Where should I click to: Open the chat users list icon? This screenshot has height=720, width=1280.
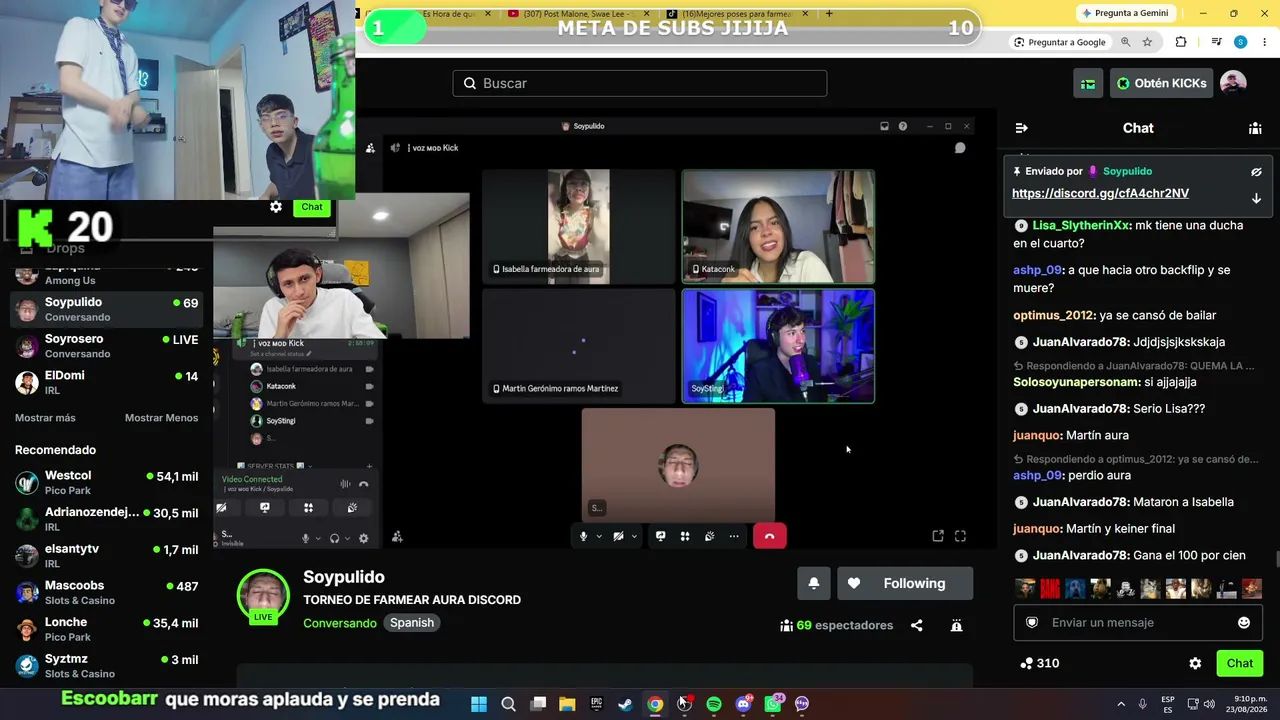point(1255,128)
